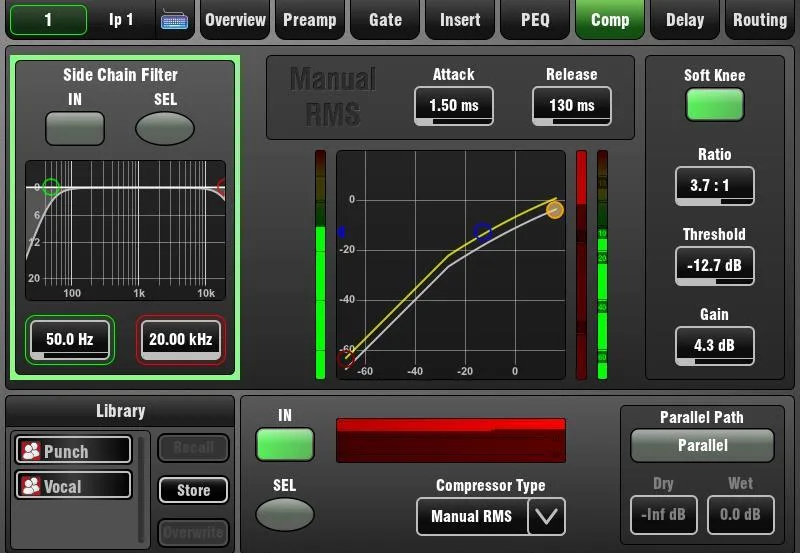Click the Library panel header

point(120,411)
